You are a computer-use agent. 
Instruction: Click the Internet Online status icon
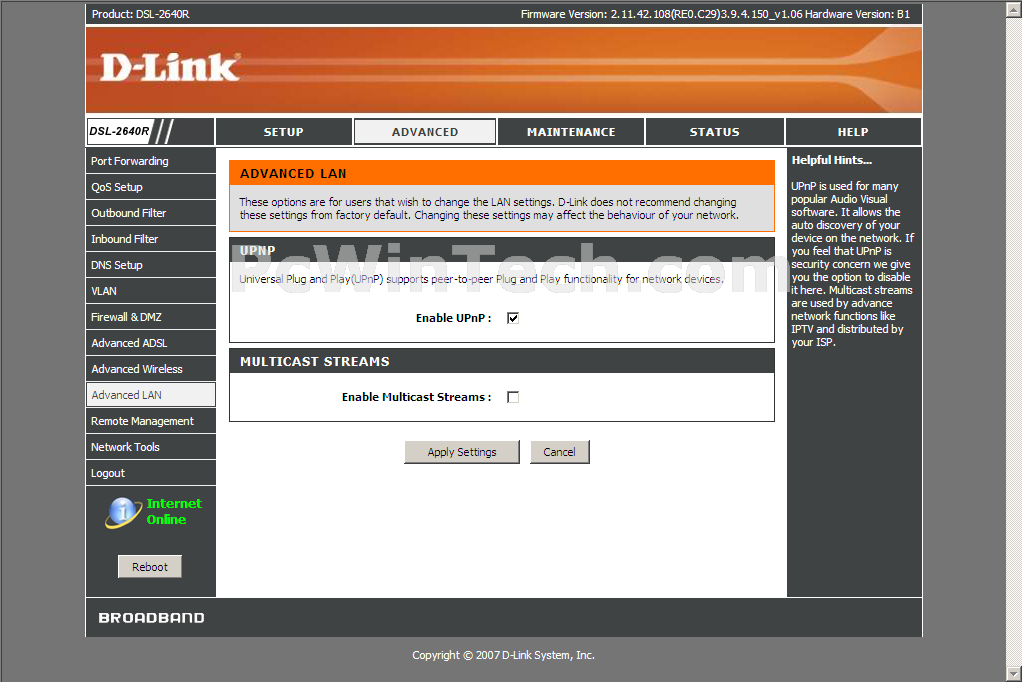123,512
